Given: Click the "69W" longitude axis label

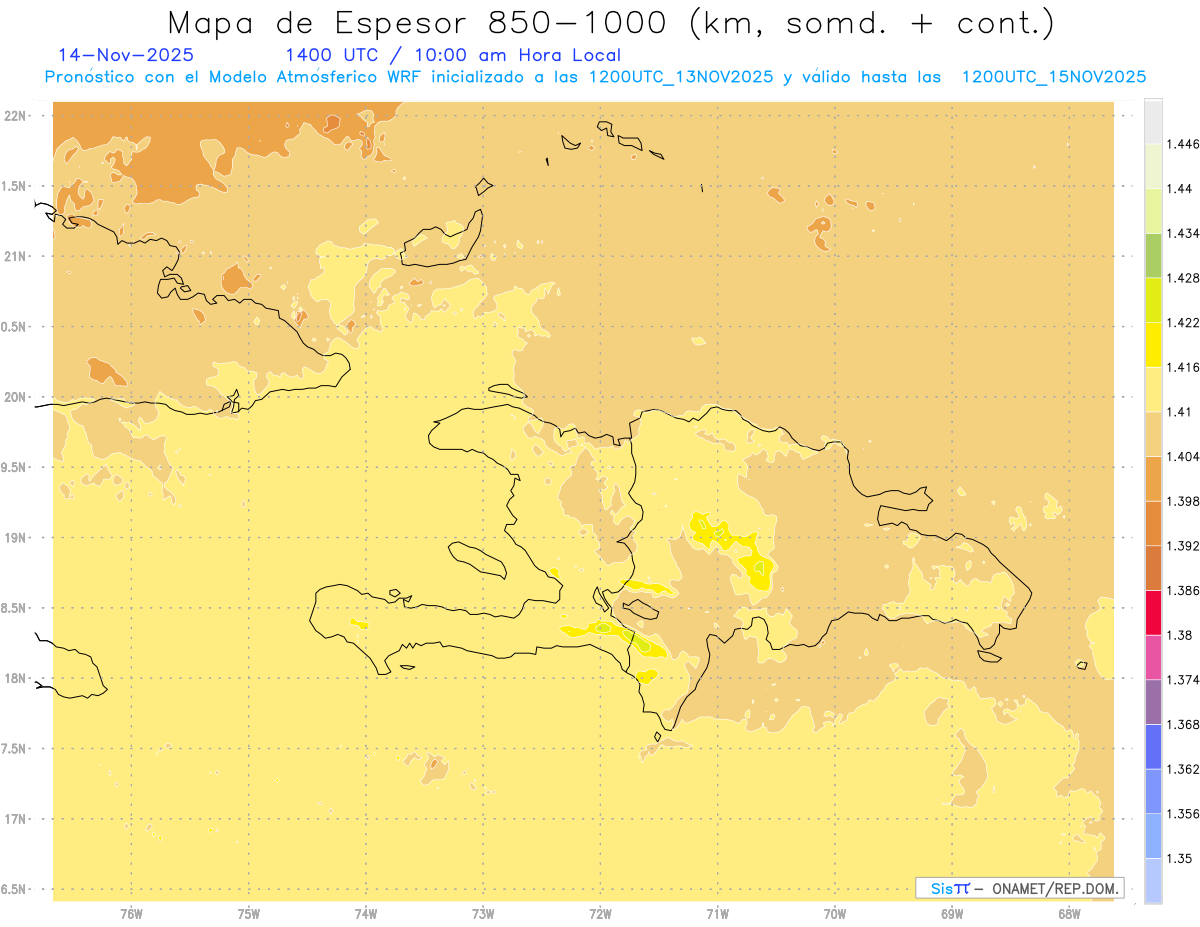Looking at the screenshot, I should point(952,914).
